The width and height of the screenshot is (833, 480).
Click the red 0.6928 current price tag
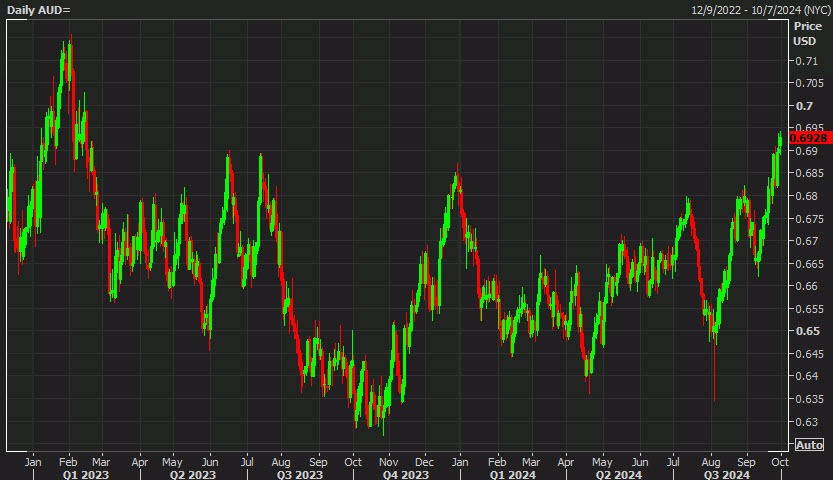811,138
